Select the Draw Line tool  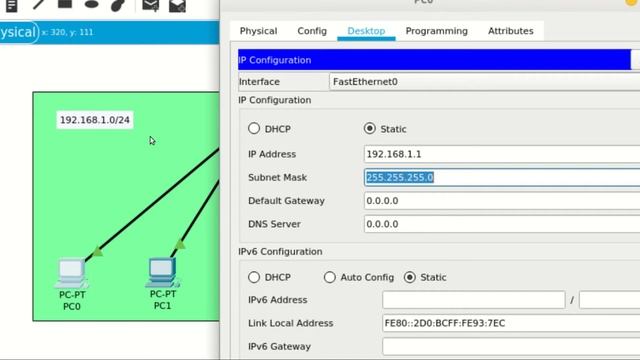coord(38,5)
